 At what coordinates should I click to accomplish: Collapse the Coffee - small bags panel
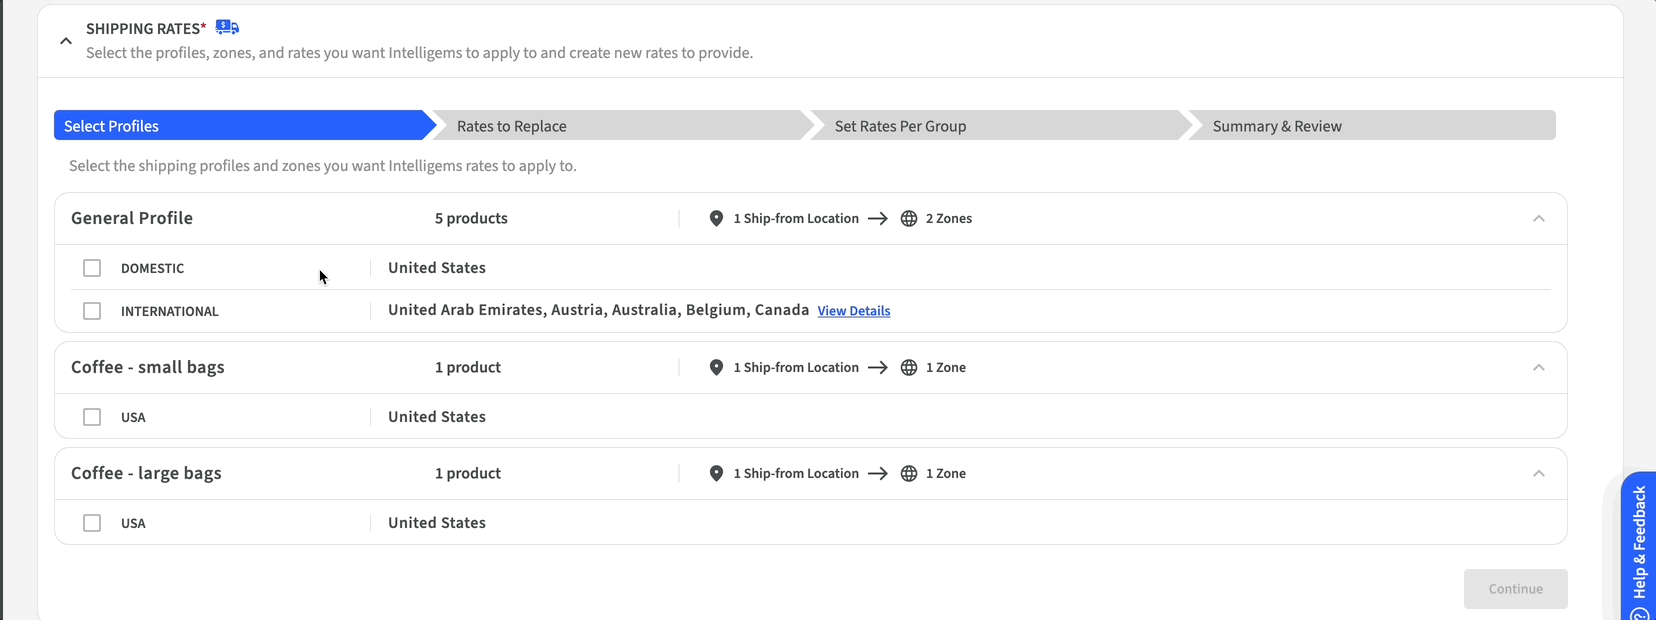tap(1538, 367)
